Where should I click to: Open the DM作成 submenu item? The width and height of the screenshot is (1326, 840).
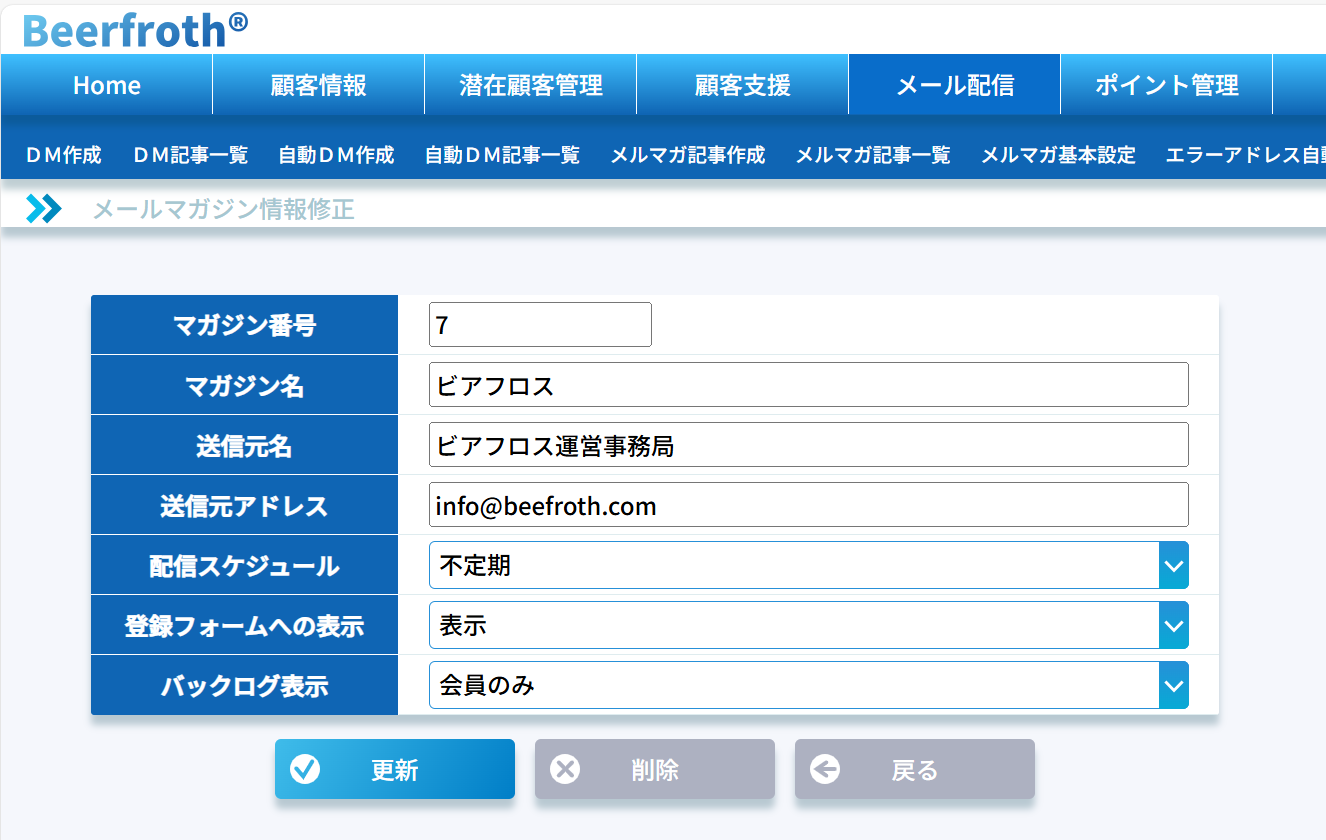[x=63, y=155]
